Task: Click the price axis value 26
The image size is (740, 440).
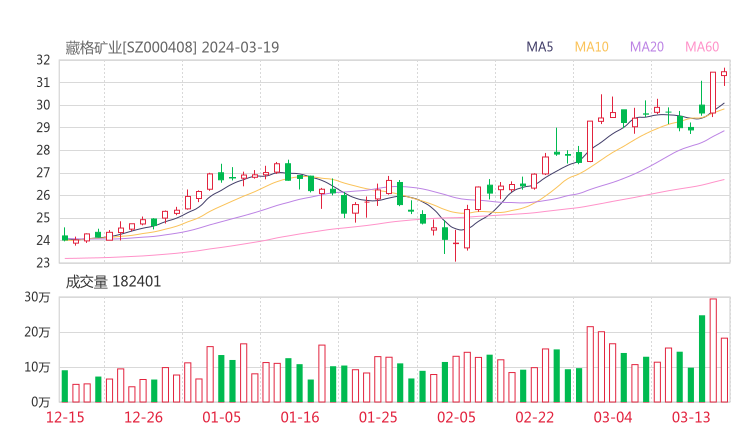Action: click(x=43, y=195)
